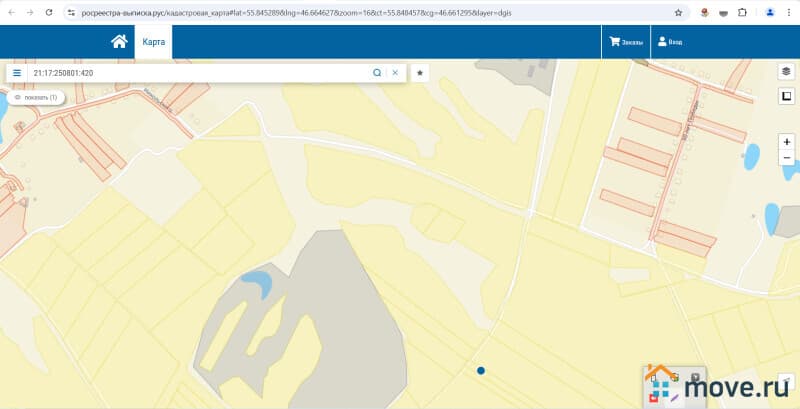The width and height of the screenshot is (800, 409).
Task: Click the Вход login link
Action: point(669,43)
